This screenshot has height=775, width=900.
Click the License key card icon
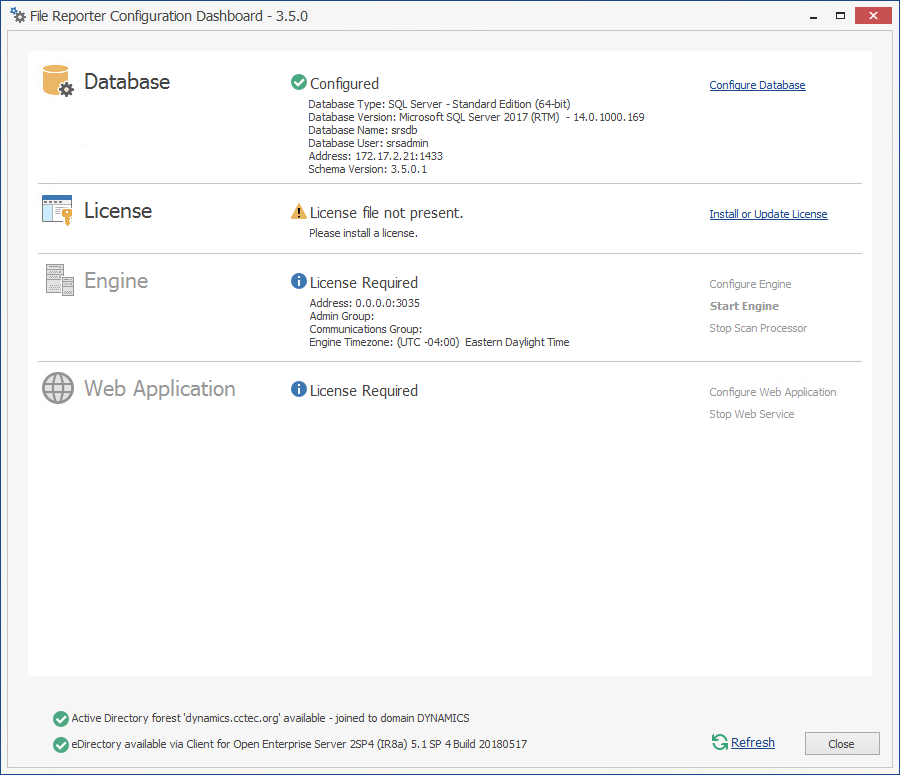pyautogui.click(x=57, y=210)
